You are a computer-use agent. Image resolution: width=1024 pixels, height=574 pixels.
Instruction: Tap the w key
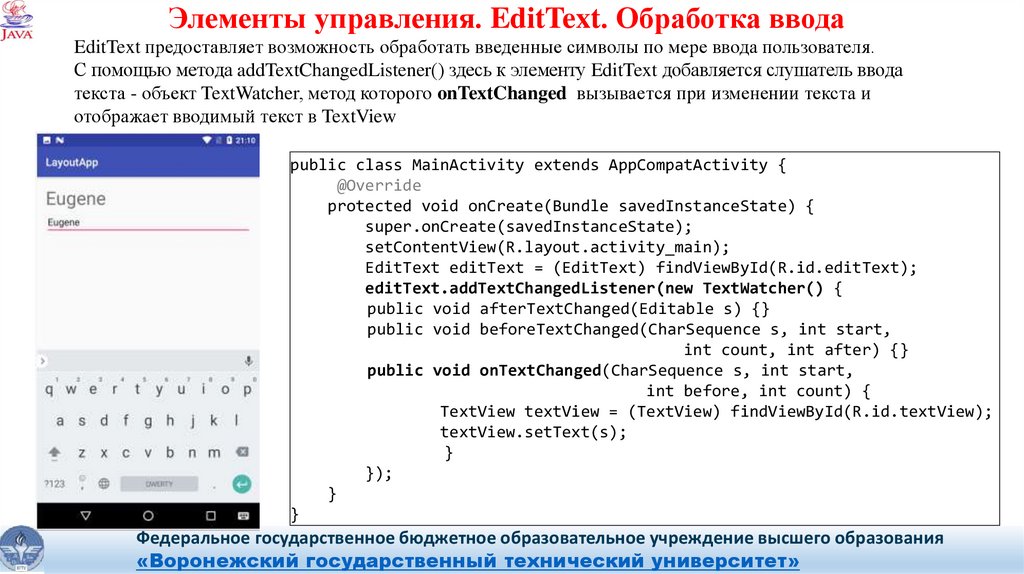(x=71, y=389)
